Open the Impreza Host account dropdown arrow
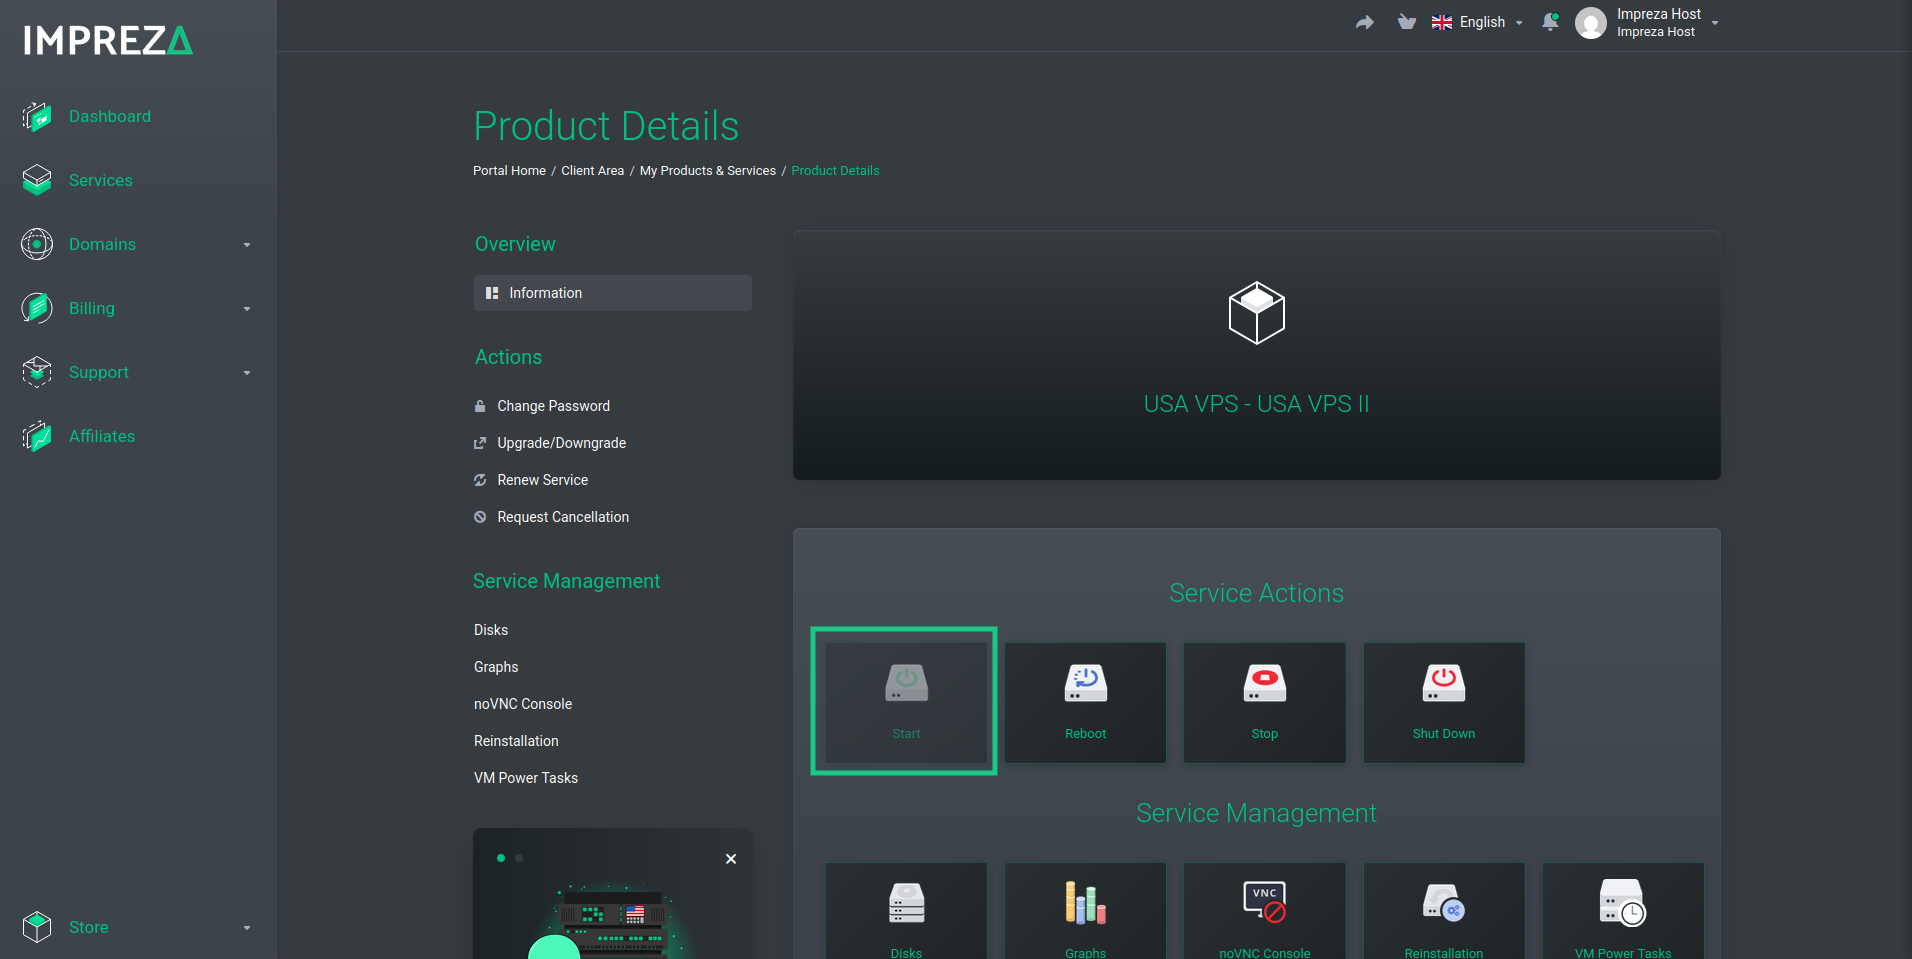Image resolution: width=1912 pixels, height=959 pixels. click(x=1715, y=23)
